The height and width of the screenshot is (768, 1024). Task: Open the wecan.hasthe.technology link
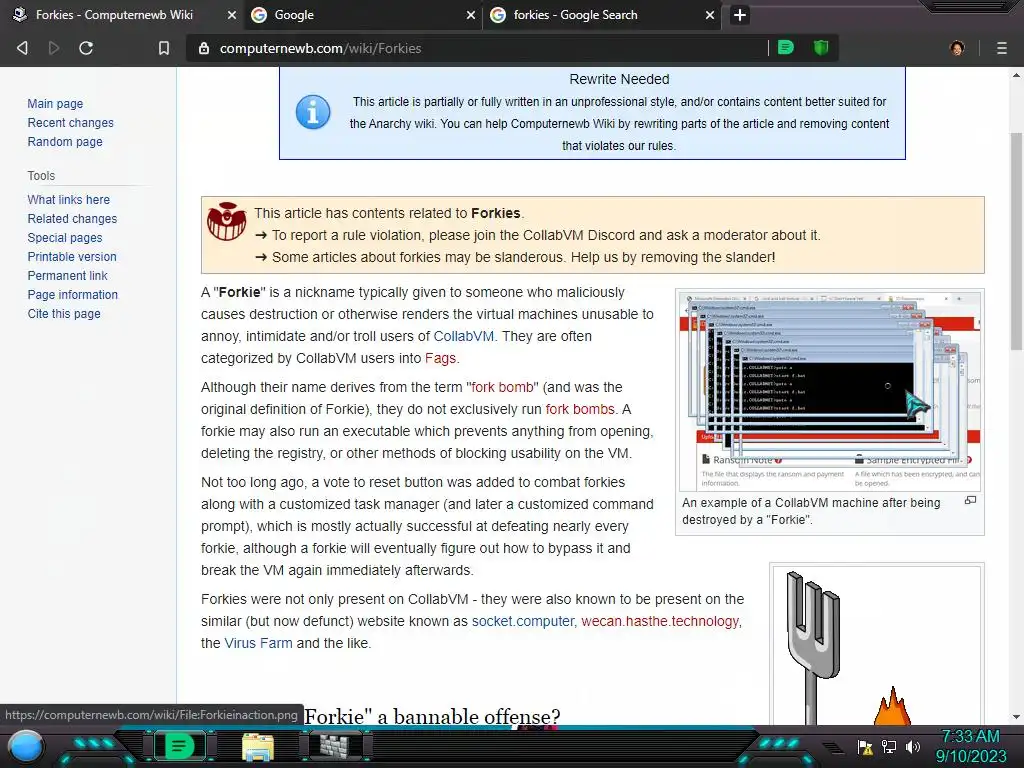pos(660,621)
